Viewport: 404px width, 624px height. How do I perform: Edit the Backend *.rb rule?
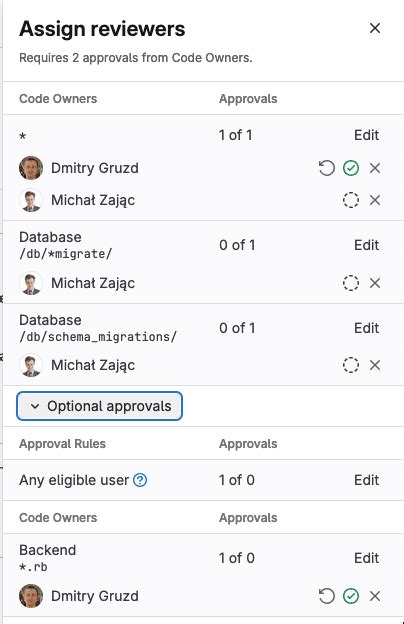(x=367, y=558)
